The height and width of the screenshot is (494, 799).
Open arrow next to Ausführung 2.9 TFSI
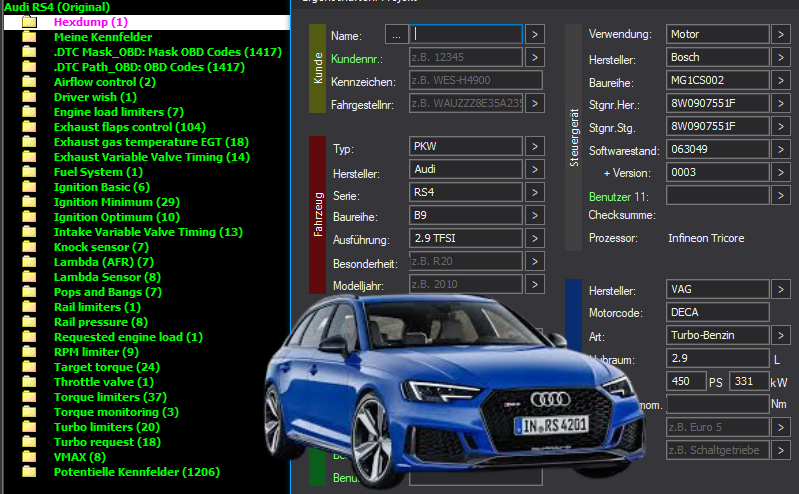(x=535, y=238)
